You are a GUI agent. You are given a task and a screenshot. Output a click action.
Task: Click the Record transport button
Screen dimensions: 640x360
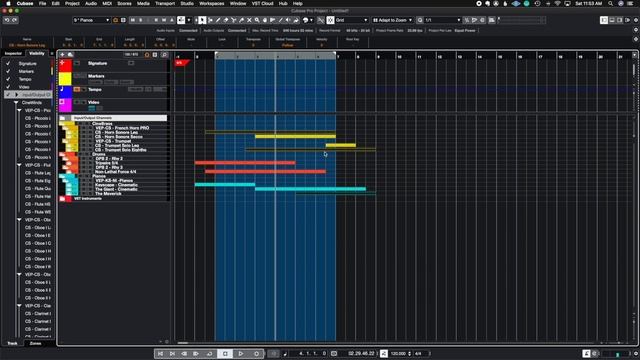coord(256,353)
